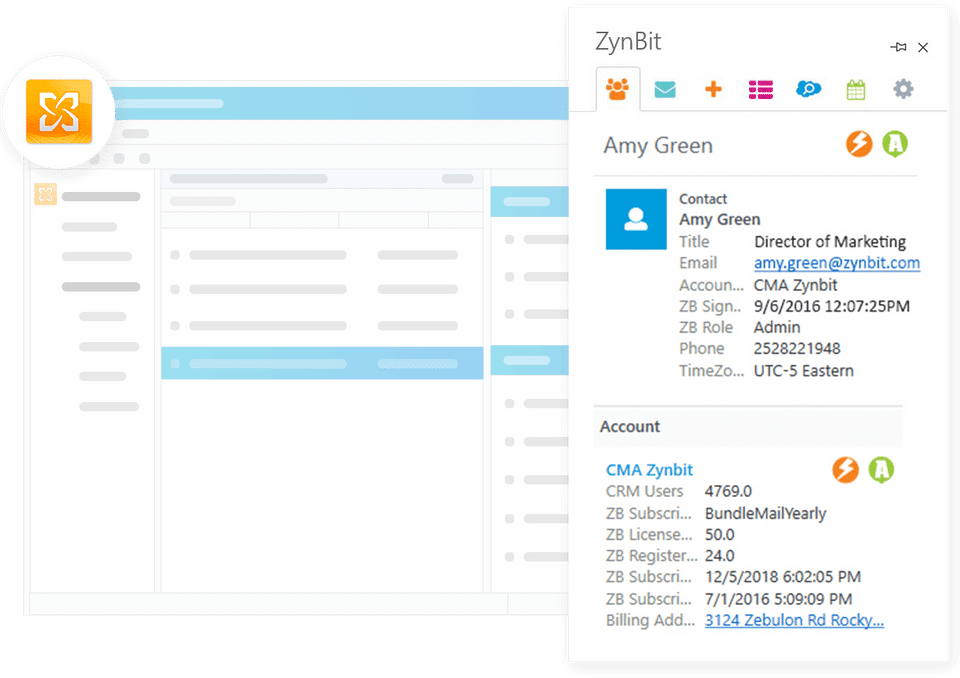Click the orange lightning icon beside Amy Green header
The width and height of the screenshot is (960, 678).
point(859,144)
